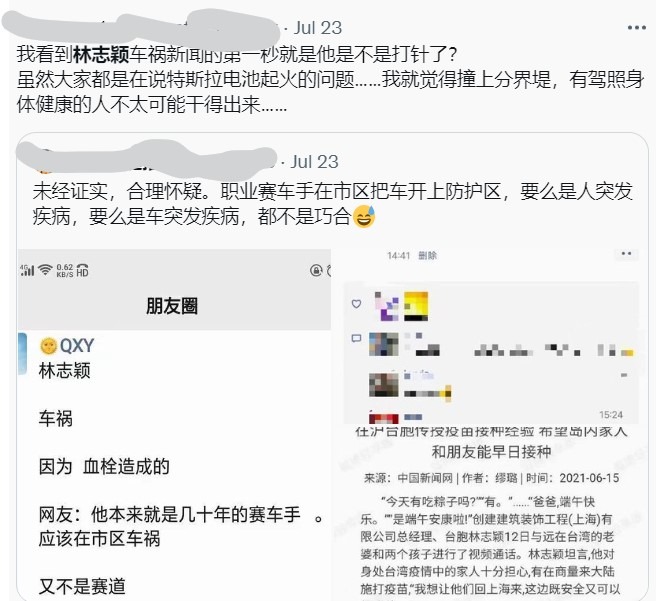The width and height of the screenshot is (656, 601).
Task: Open the QXY username in Moments post
Action: [77, 345]
